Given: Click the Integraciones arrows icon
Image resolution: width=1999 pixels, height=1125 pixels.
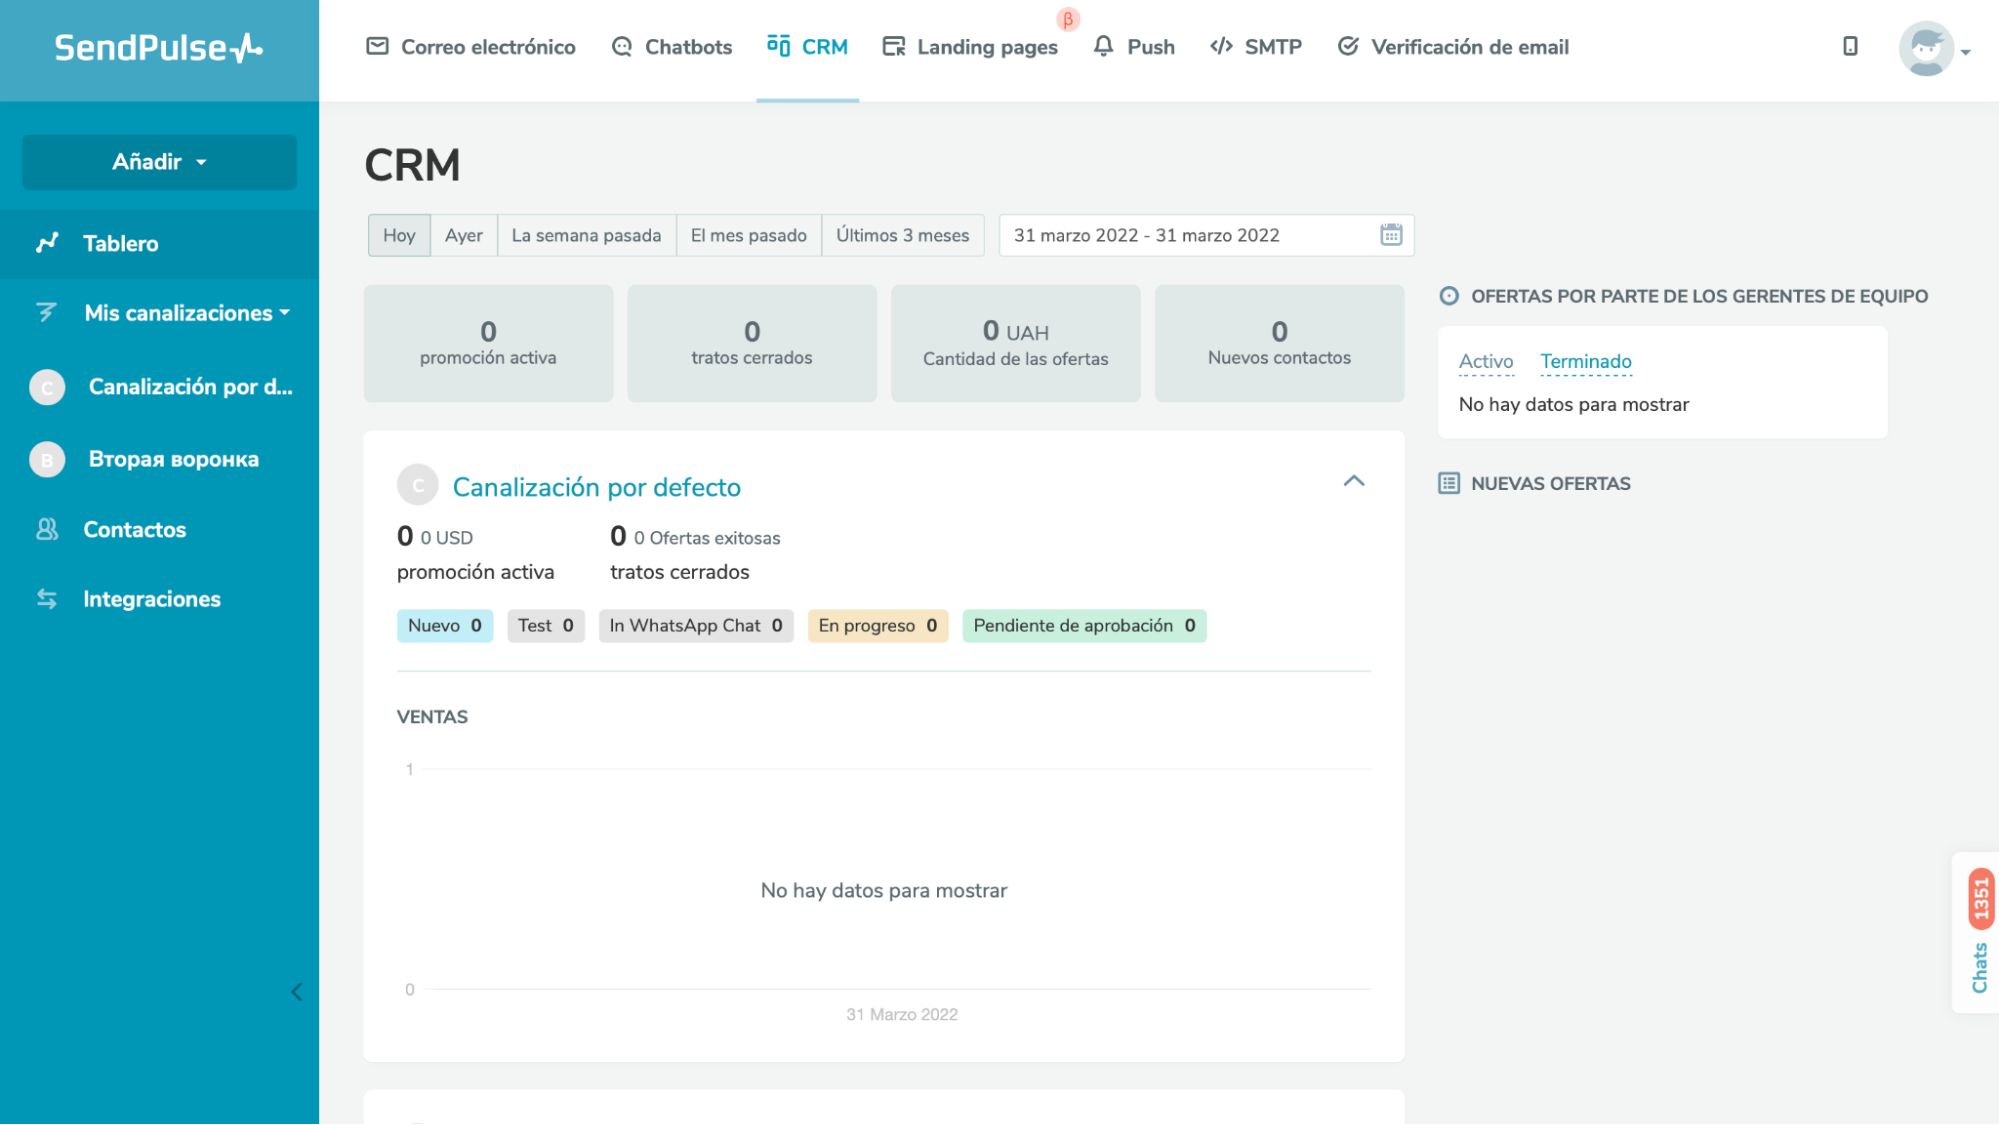Looking at the screenshot, I should coord(47,599).
